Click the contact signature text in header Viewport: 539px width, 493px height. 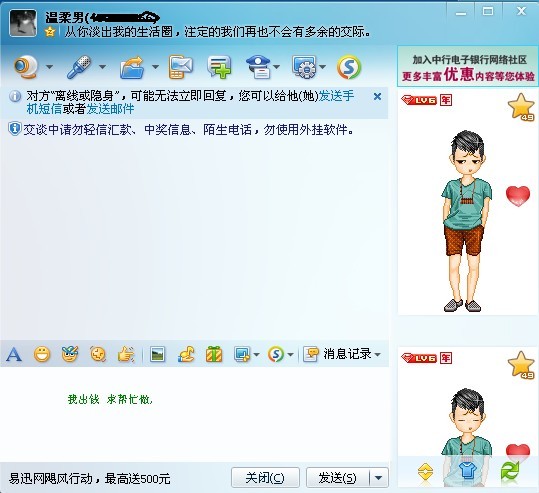pos(218,32)
